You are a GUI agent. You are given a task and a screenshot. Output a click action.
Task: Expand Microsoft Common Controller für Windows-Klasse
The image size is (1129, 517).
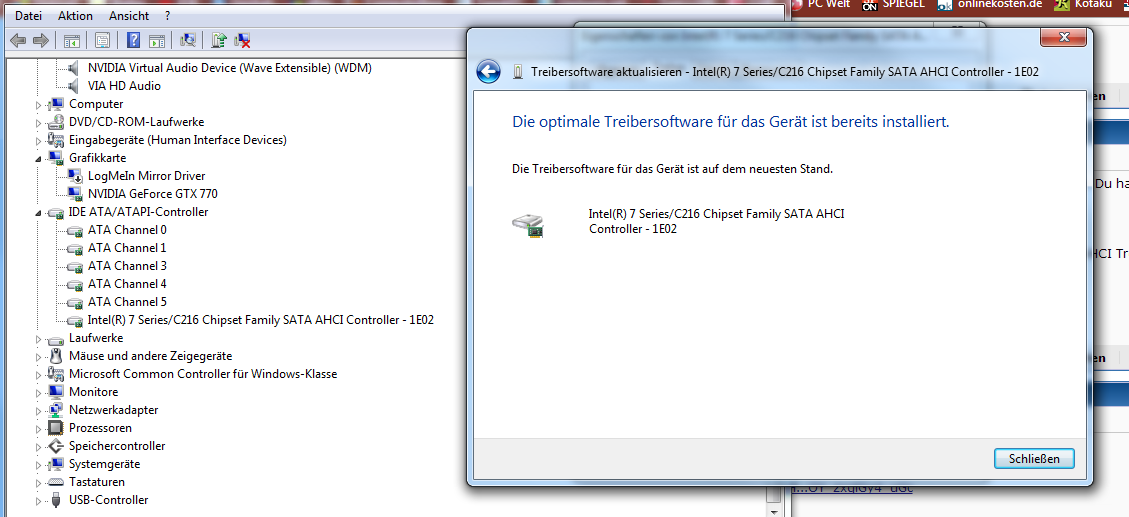tap(39, 374)
